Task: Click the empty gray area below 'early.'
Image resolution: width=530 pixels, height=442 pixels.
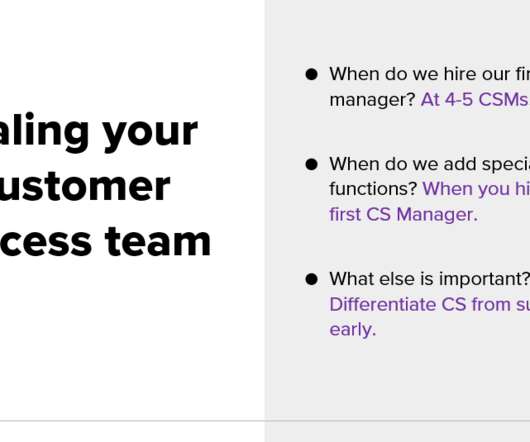Action: click(x=398, y=378)
